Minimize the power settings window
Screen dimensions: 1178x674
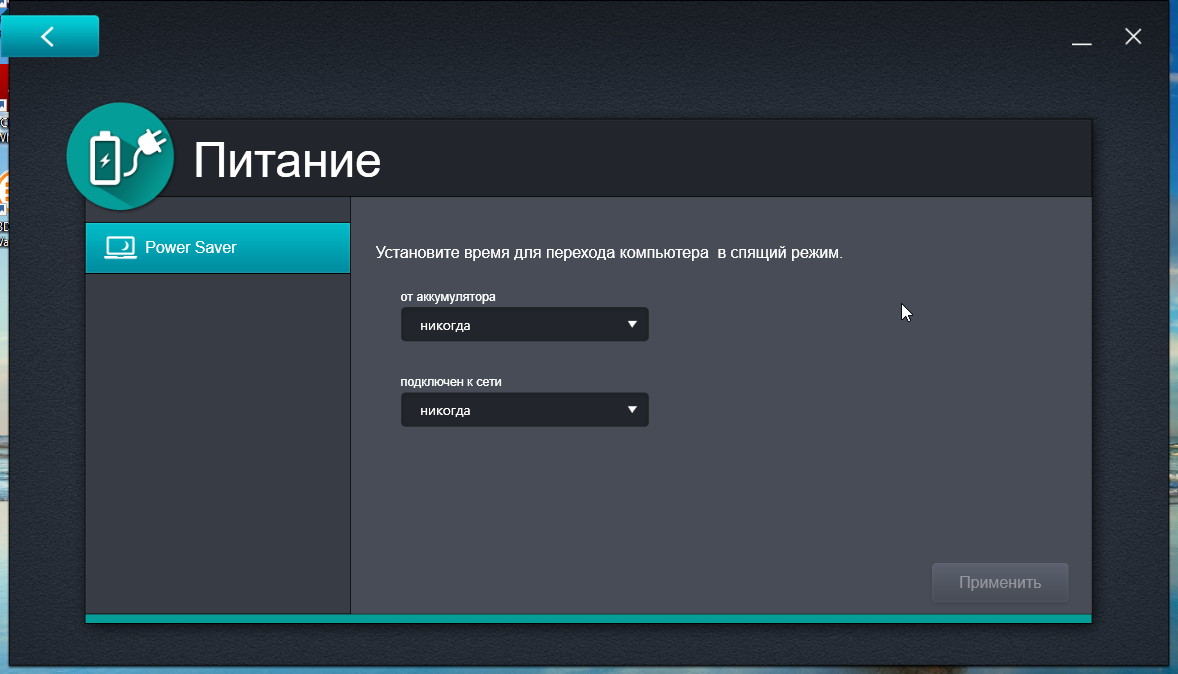coord(1081,38)
